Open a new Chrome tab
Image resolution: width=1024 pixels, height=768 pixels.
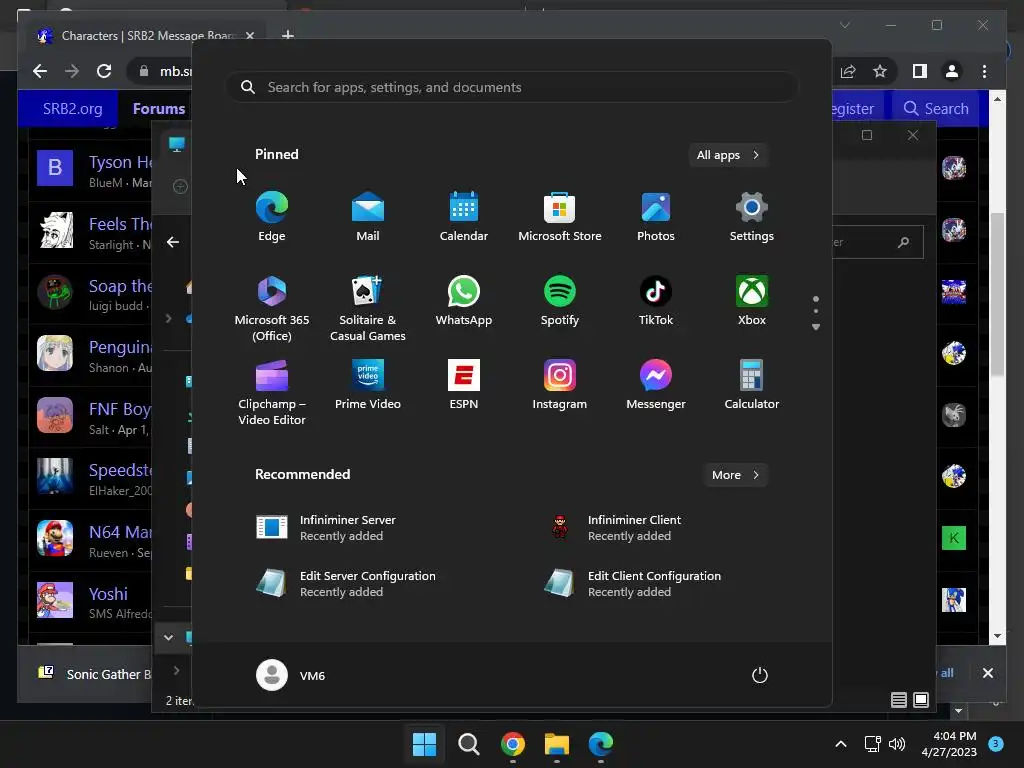tap(287, 35)
